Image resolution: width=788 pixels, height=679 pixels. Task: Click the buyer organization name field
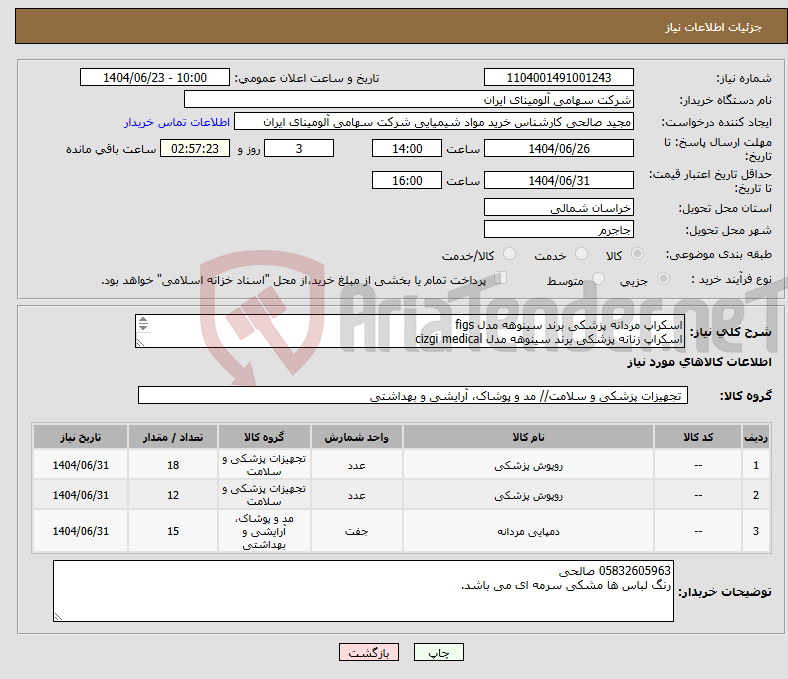click(x=409, y=100)
